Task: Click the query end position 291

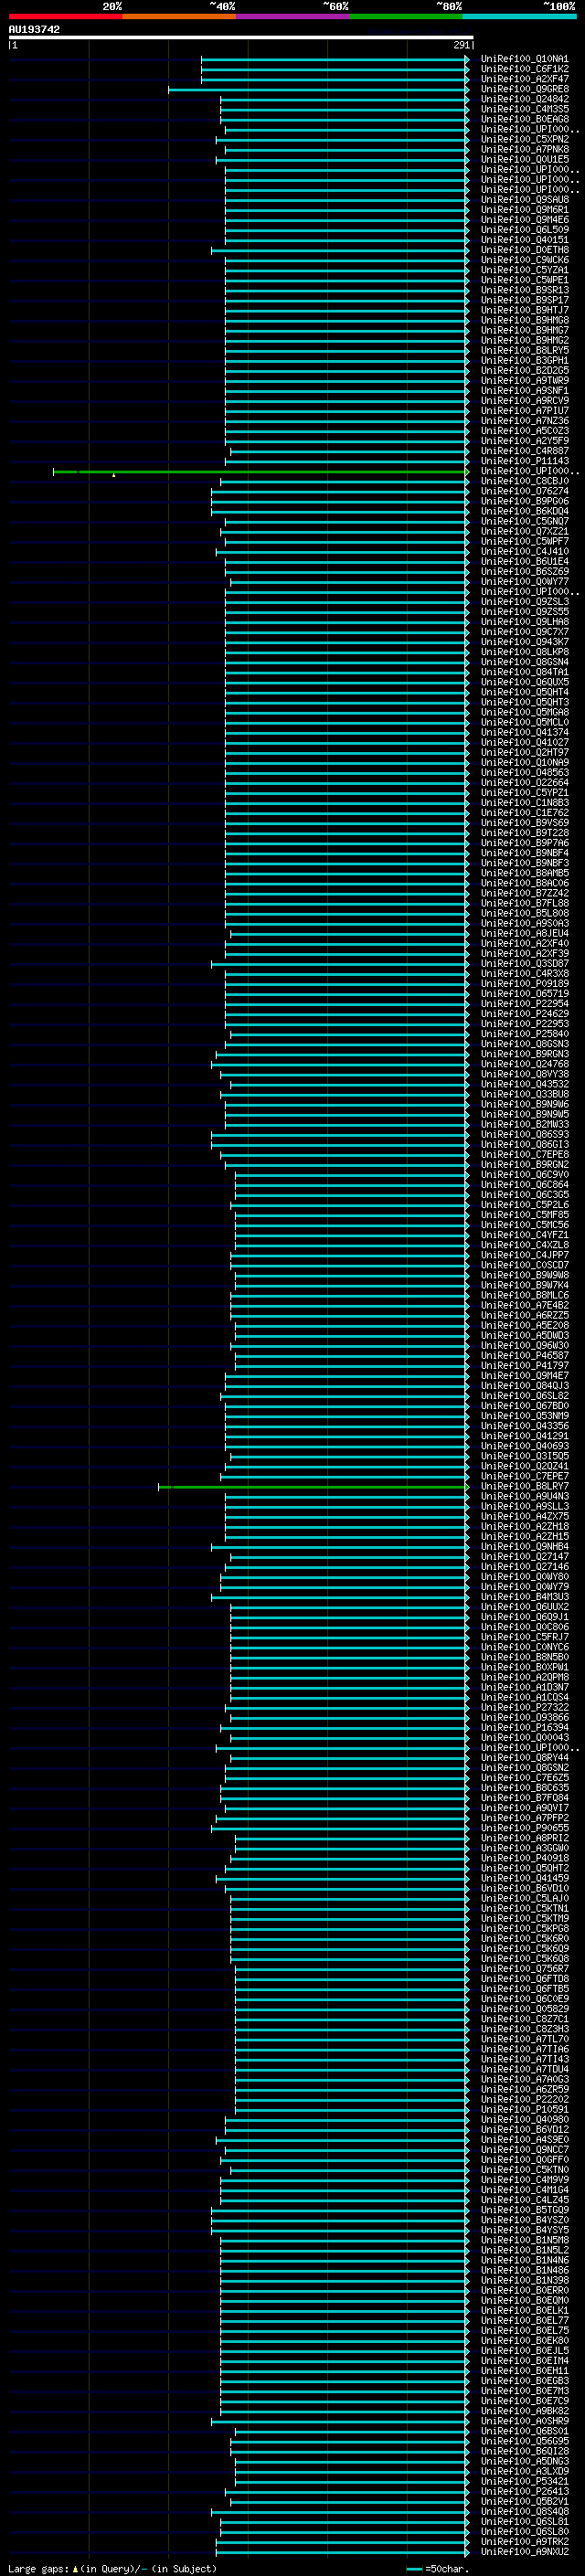Action: [461, 45]
